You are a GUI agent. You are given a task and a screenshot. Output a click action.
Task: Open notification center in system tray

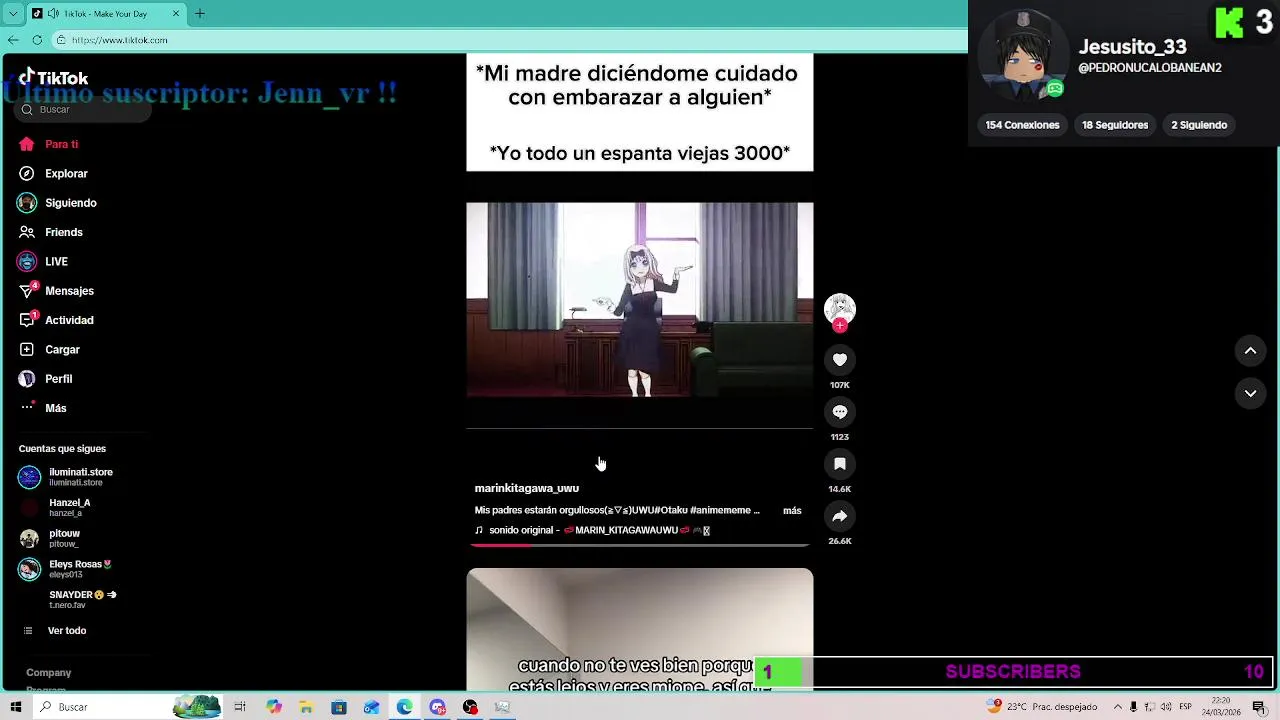pos(1259,707)
